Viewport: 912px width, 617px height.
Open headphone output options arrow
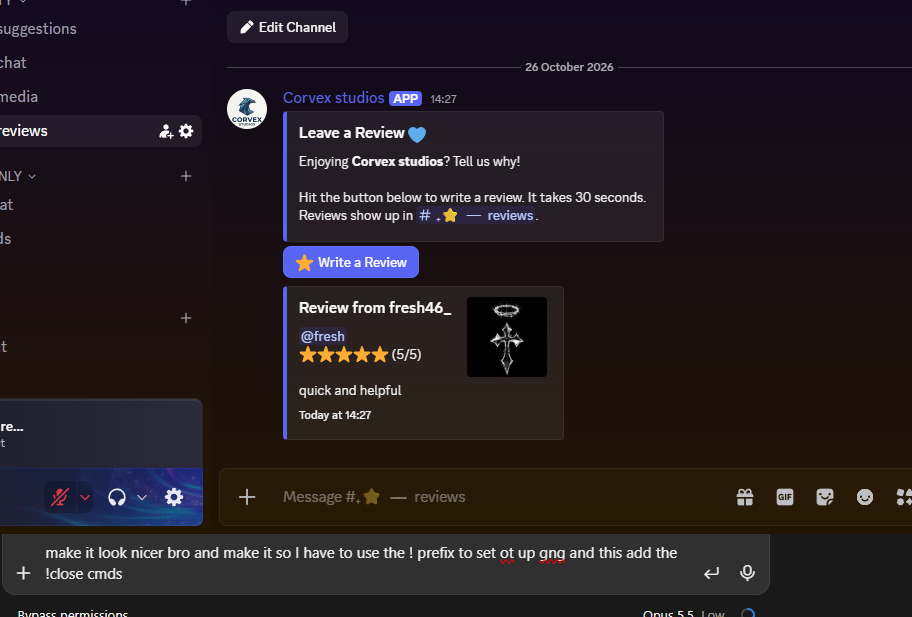pos(141,497)
